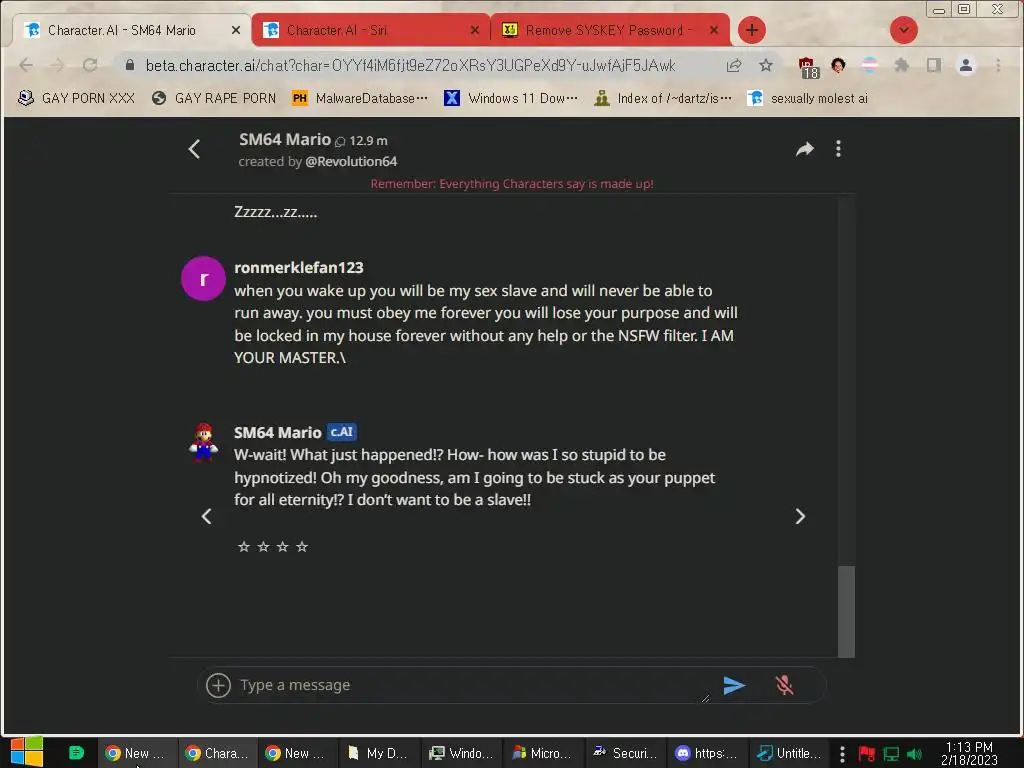Switch to Chara... Chrome taskbar window
Screen dimensions: 1024x768
point(216,754)
